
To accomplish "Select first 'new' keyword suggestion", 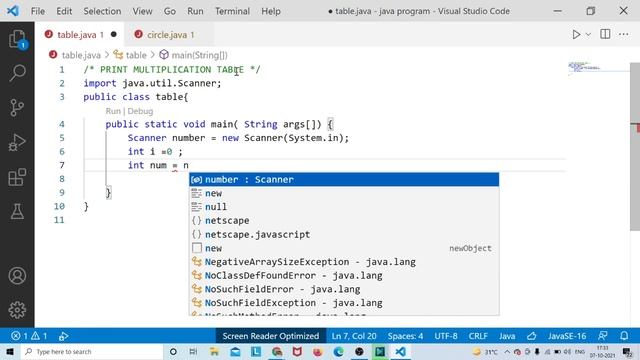I will (344, 193).
